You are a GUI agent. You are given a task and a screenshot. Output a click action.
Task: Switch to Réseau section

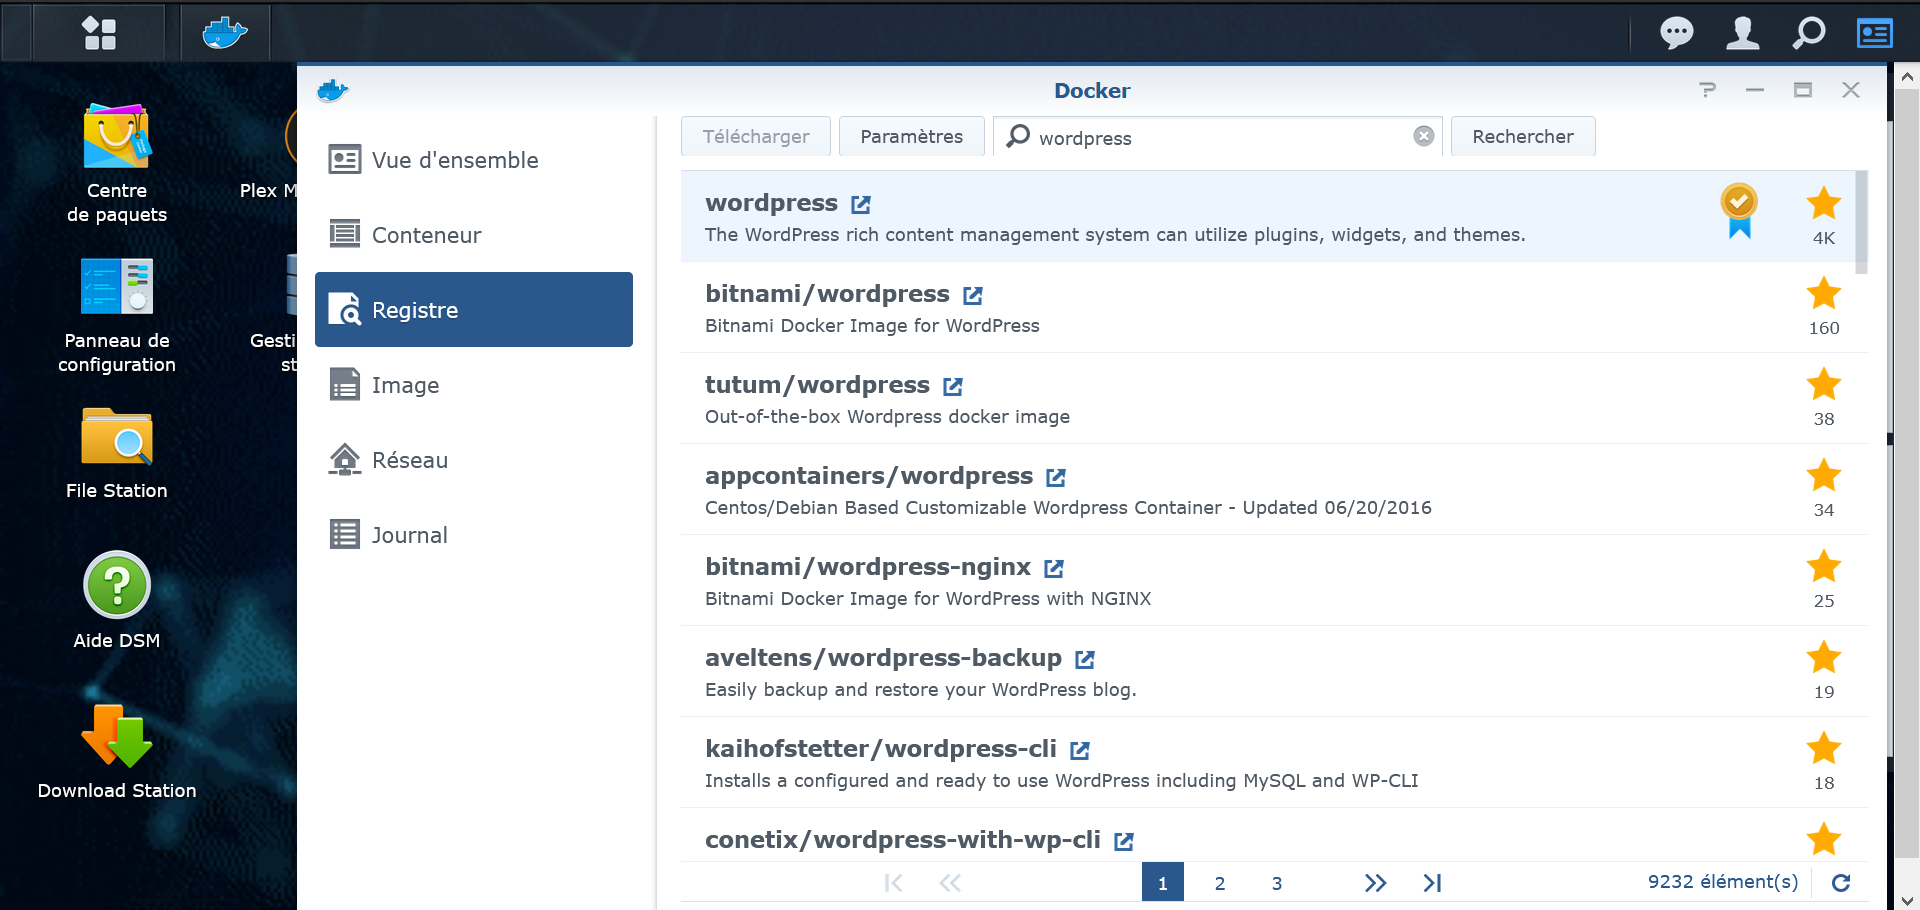coord(474,460)
